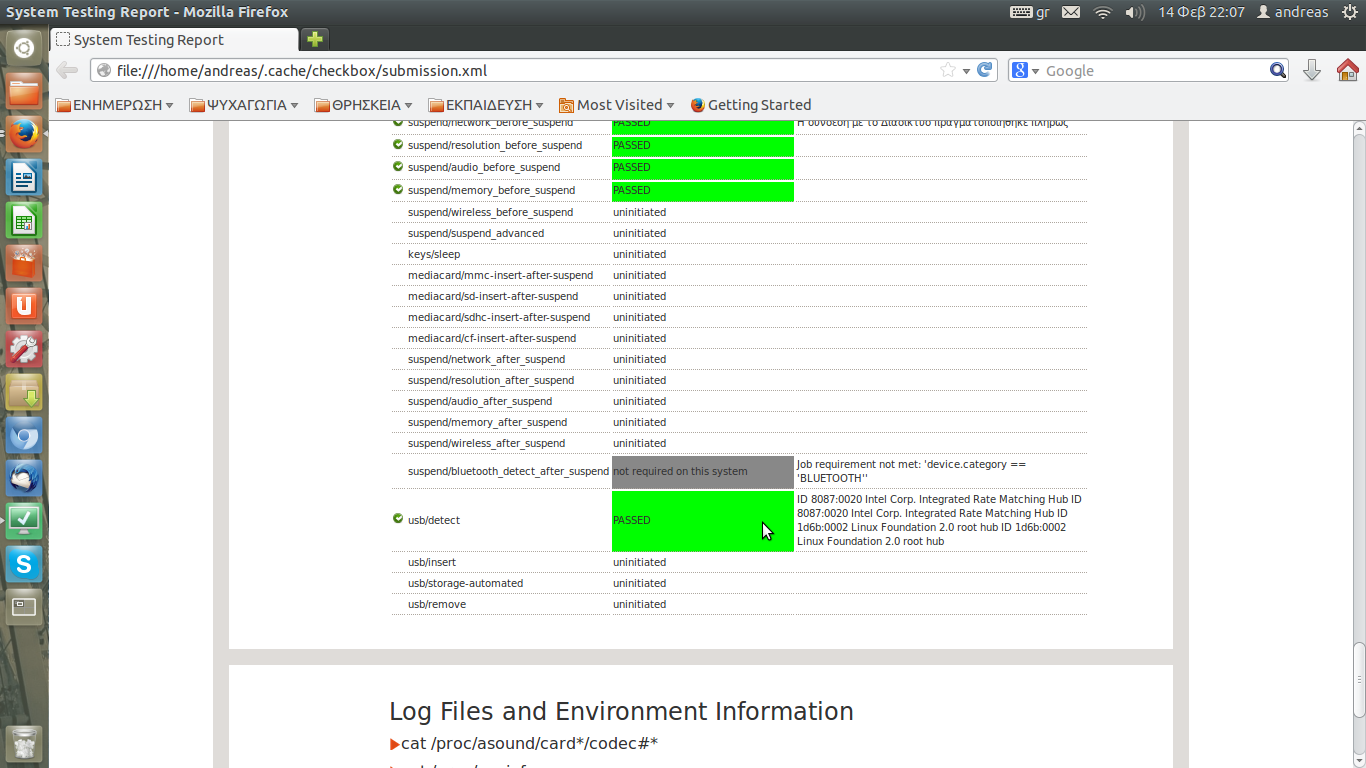
Task: Bookmark this page with the star icon
Action: pyautogui.click(x=947, y=70)
